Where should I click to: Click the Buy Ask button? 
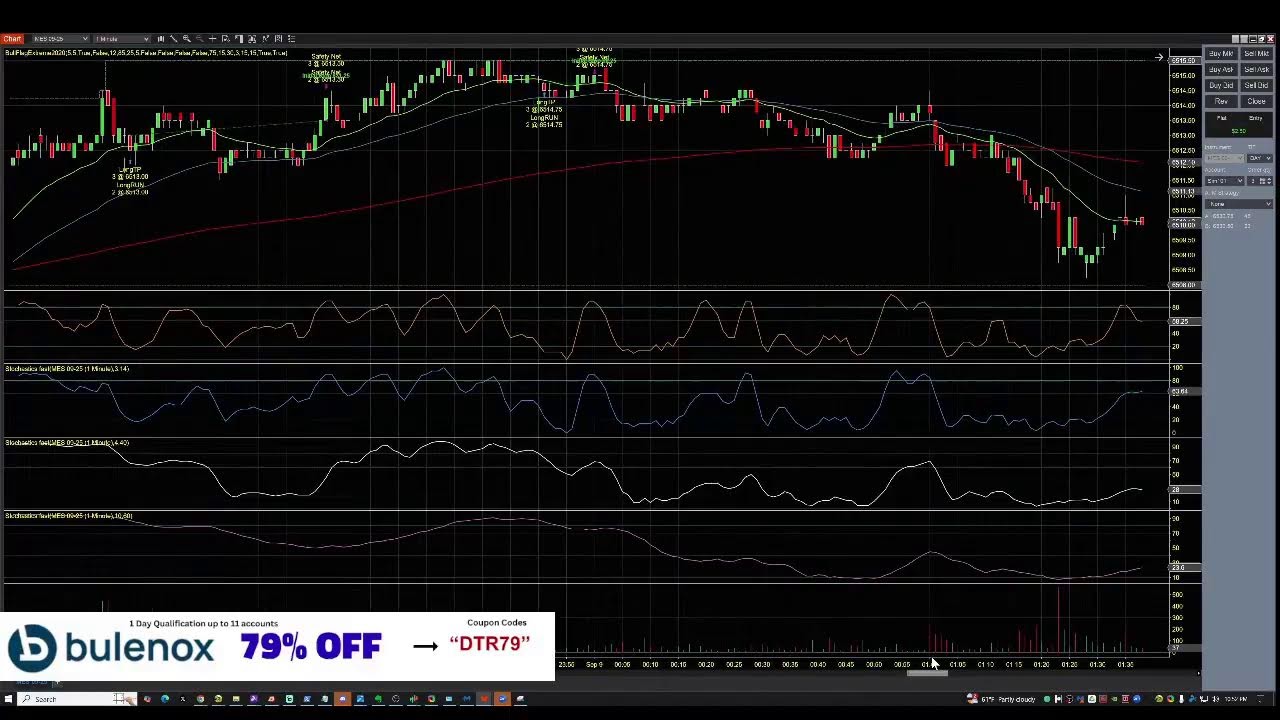coord(1221,69)
